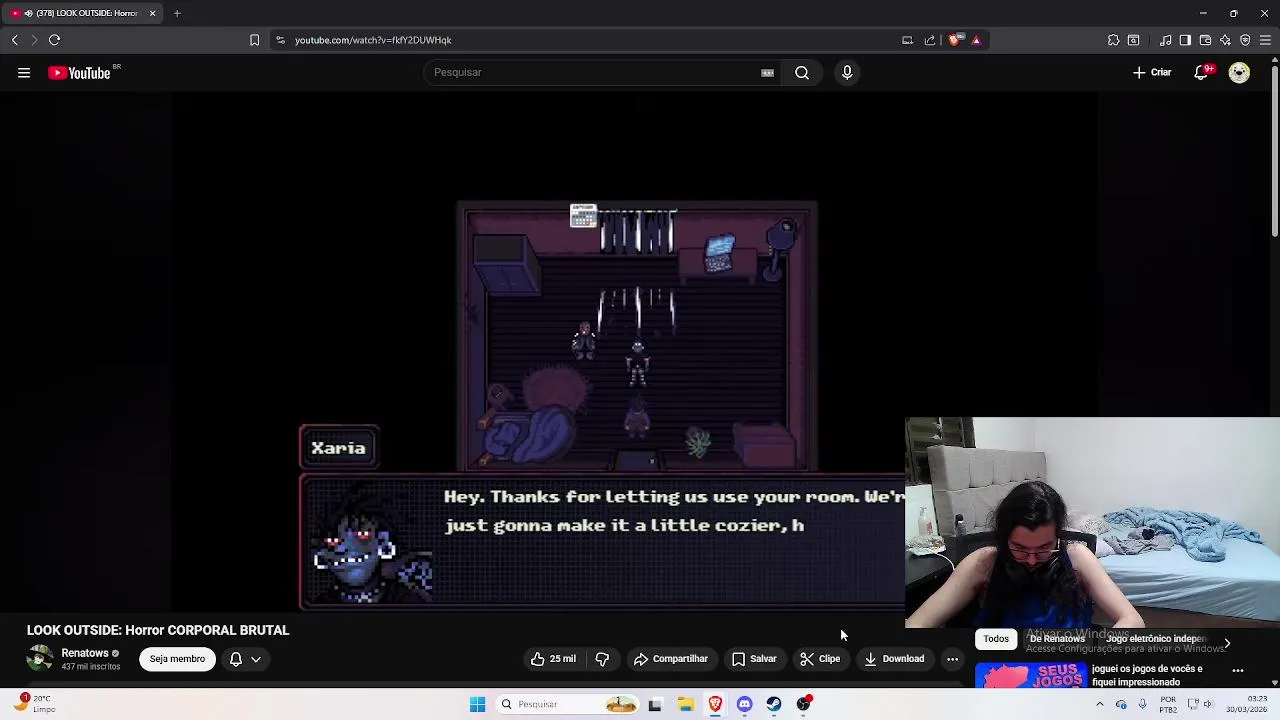The image size is (1280, 720).
Task: Show hidden tray icons chevron
Action: pos(1100,704)
